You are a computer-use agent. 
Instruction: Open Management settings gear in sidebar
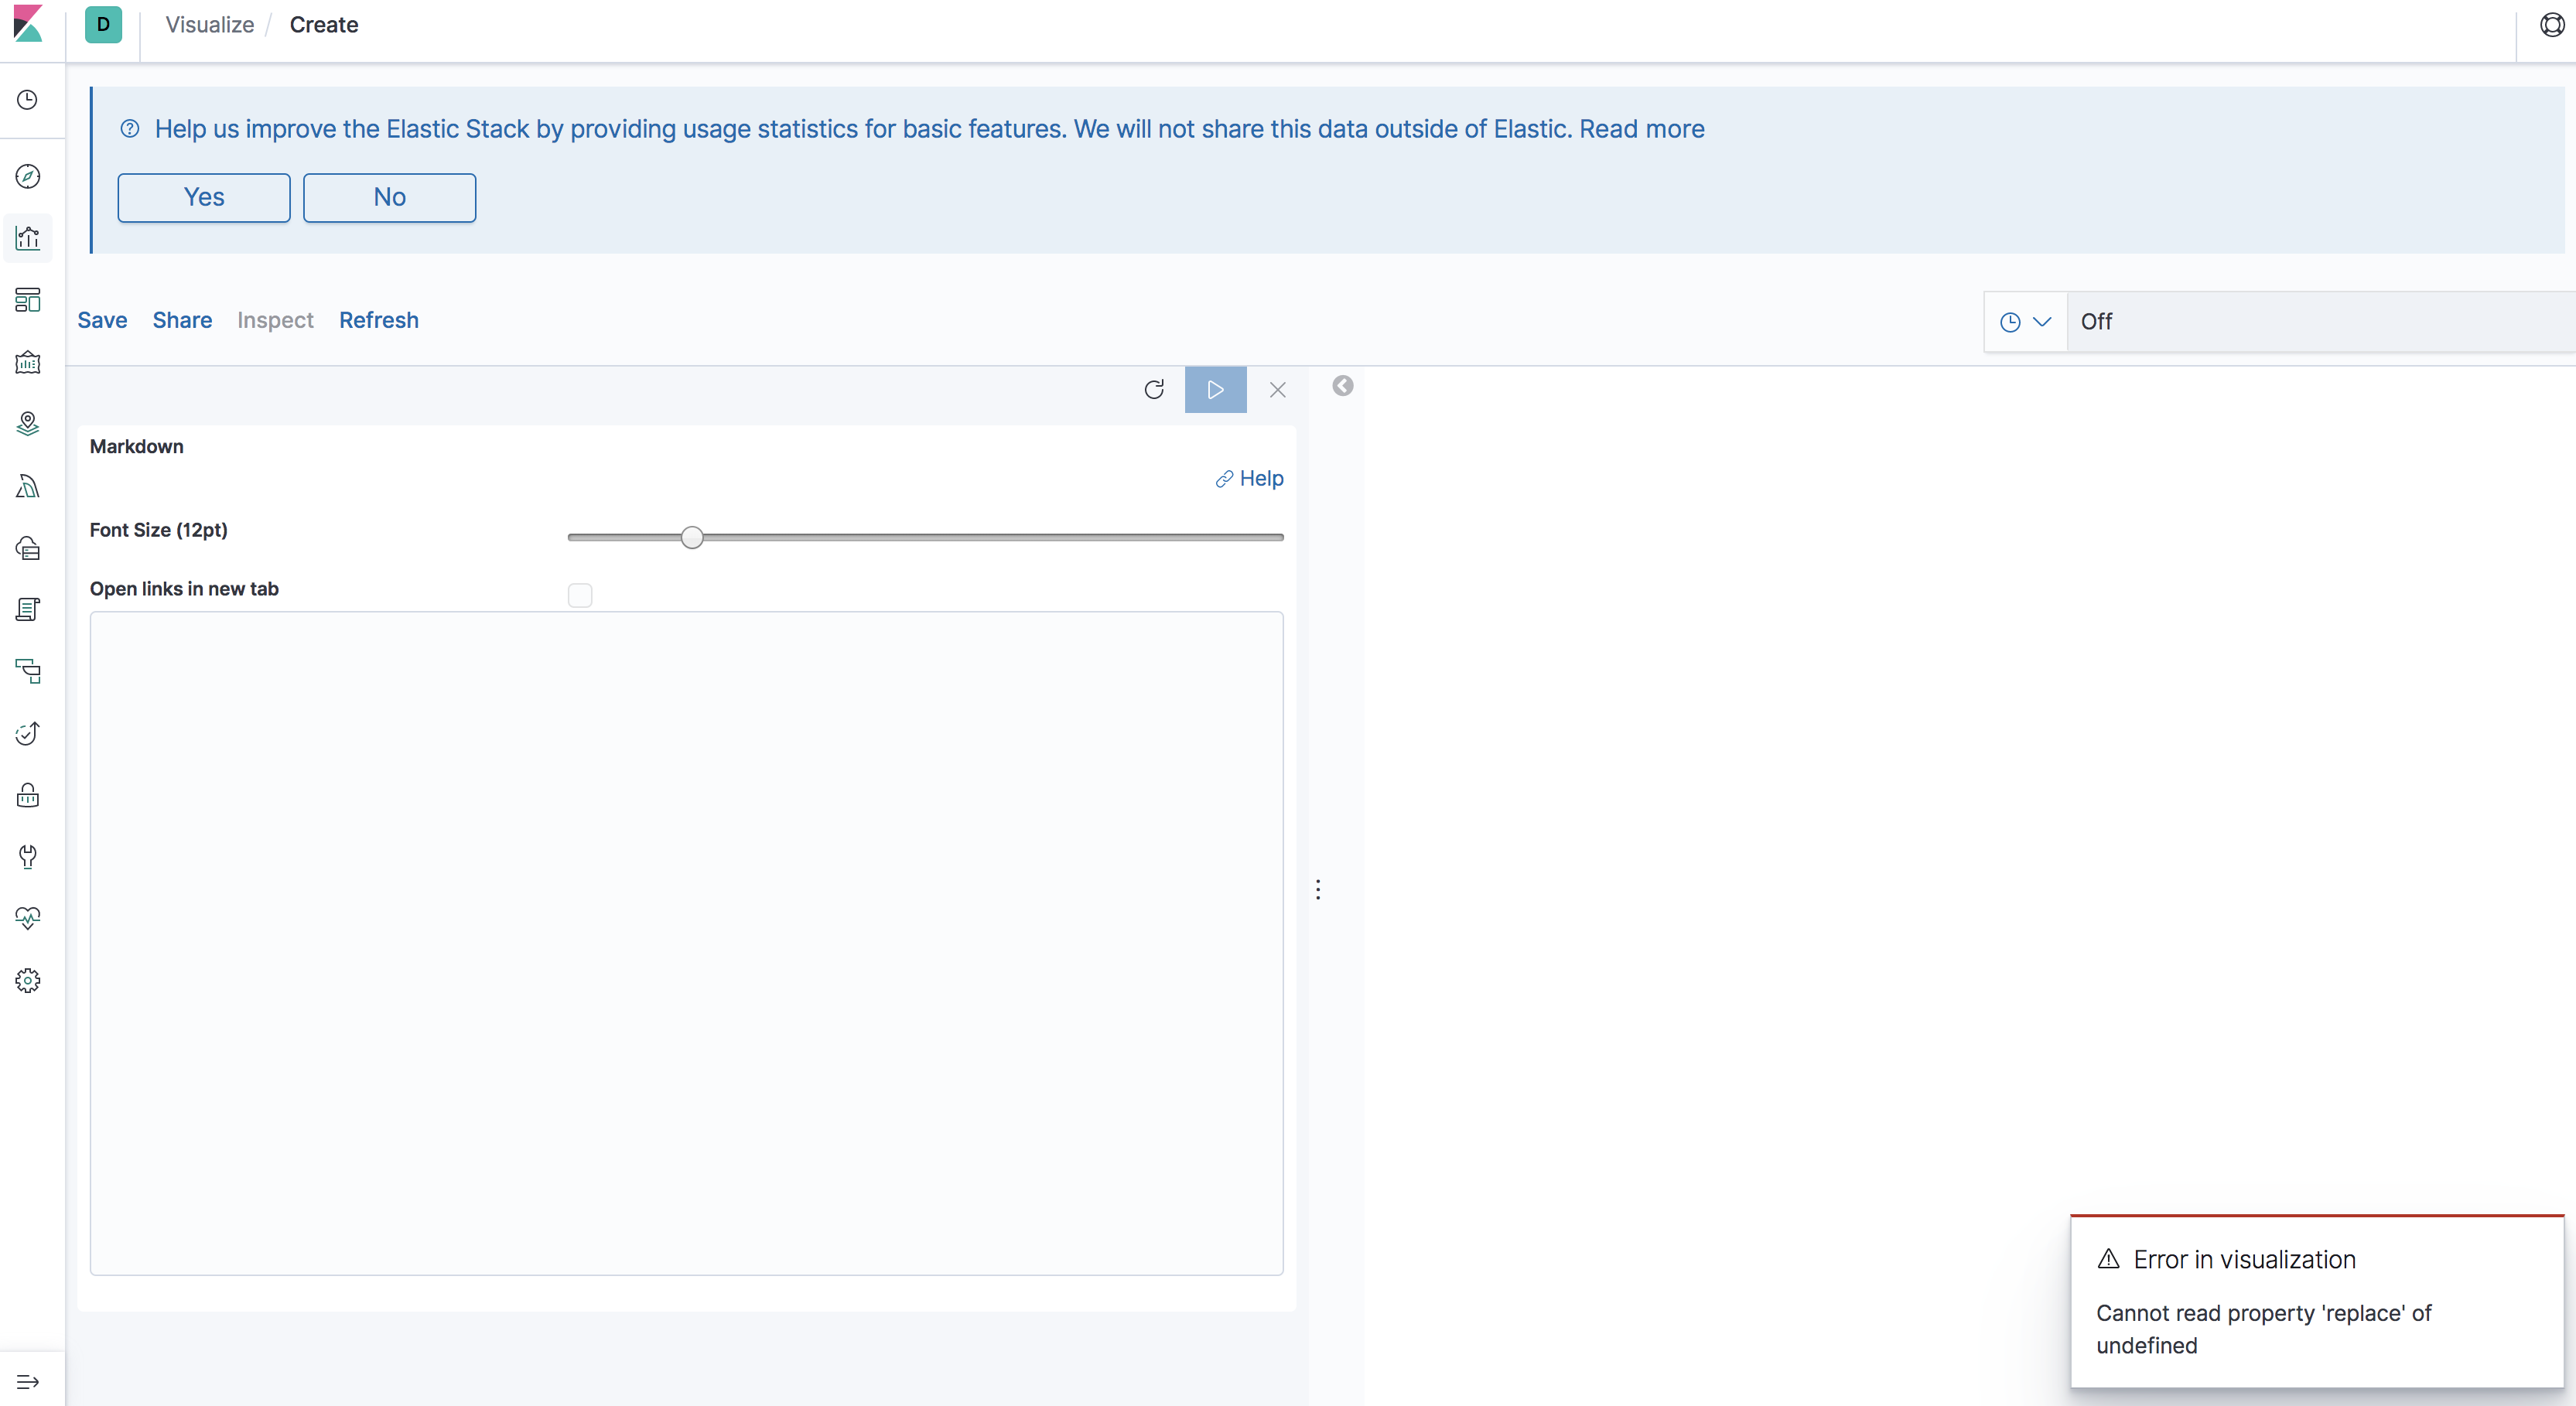pyautogui.click(x=27, y=980)
